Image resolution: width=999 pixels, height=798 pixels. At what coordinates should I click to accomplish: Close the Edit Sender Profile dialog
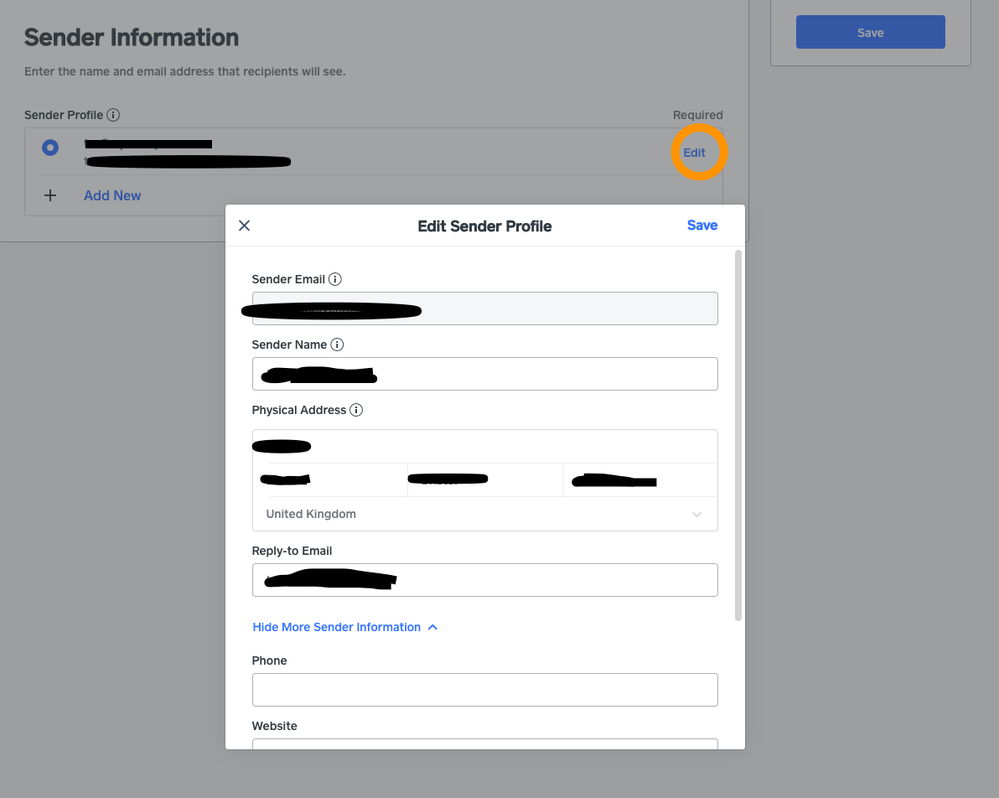coord(244,226)
